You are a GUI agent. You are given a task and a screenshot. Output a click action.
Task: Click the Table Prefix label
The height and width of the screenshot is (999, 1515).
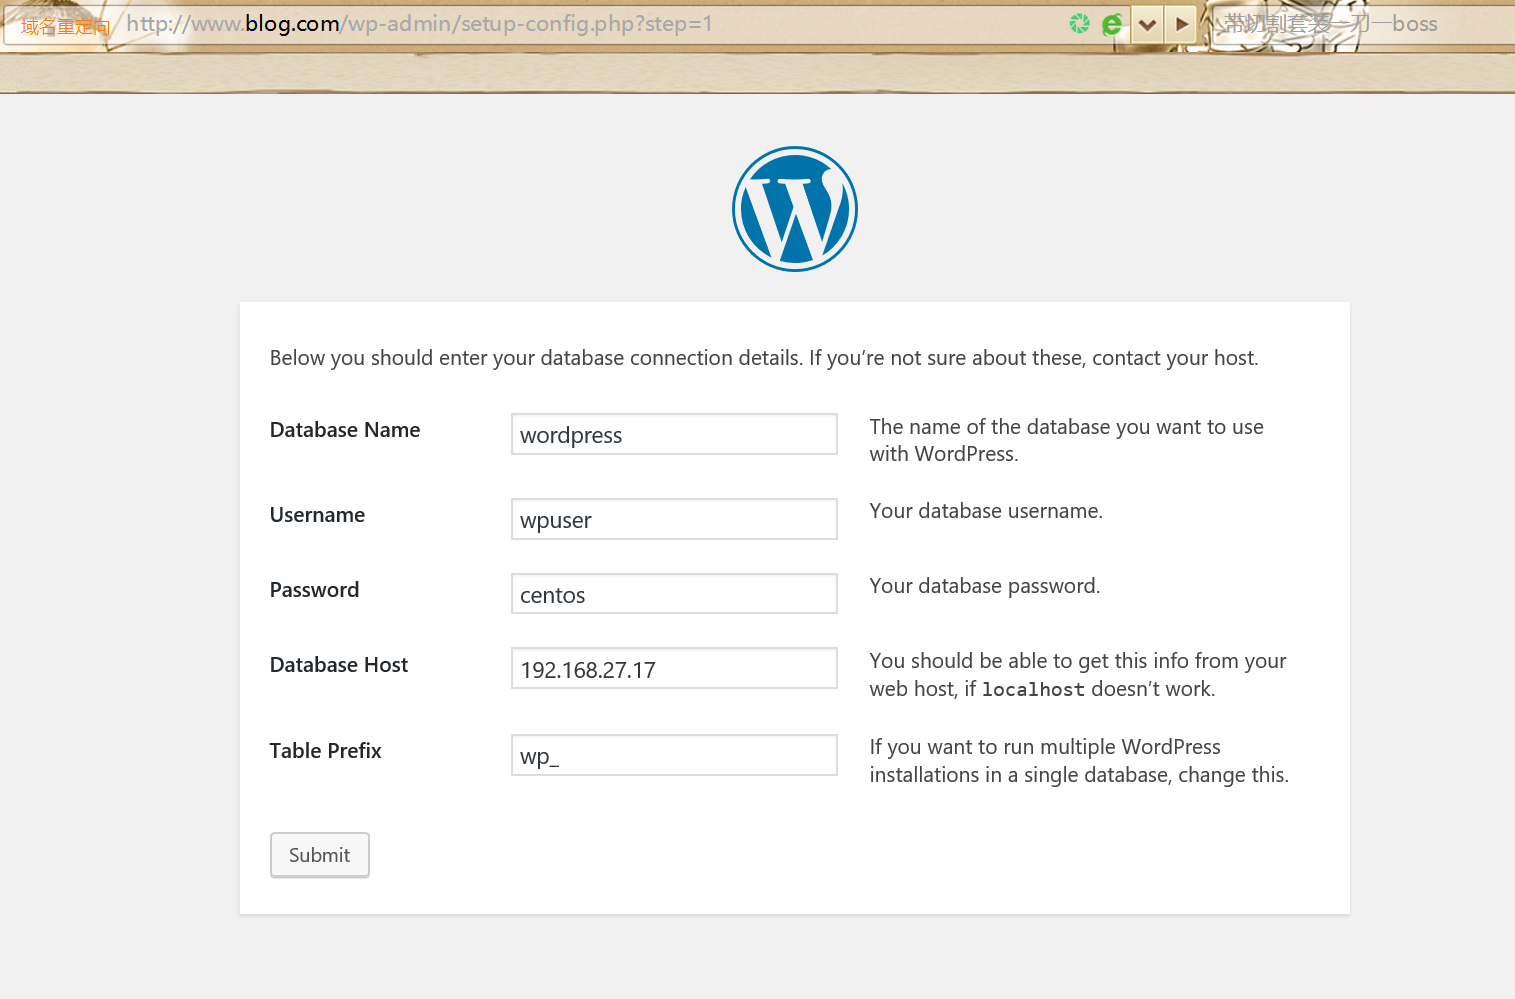click(326, 751)
